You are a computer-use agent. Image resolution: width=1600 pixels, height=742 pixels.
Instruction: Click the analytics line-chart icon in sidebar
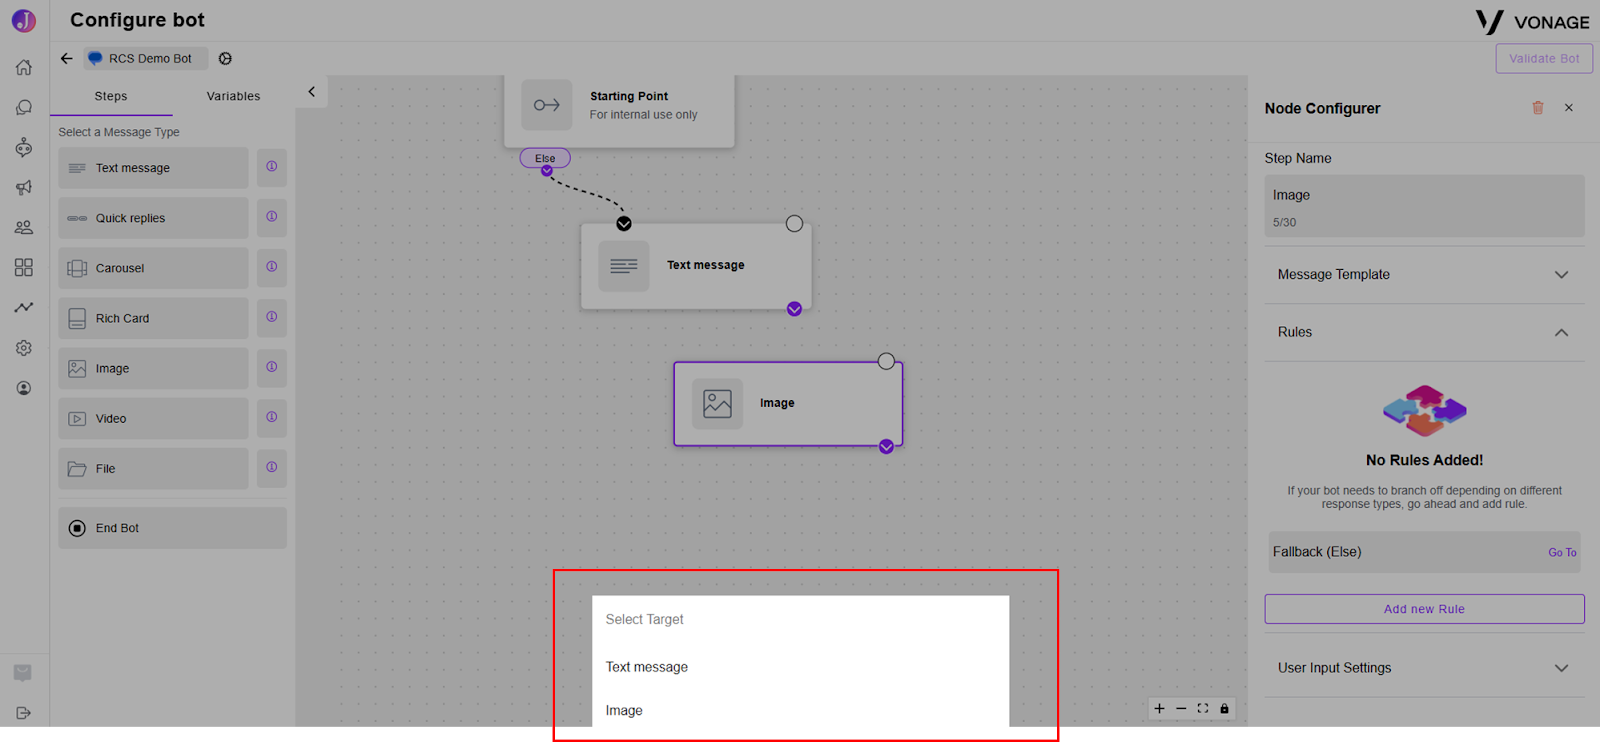(24, 307)
